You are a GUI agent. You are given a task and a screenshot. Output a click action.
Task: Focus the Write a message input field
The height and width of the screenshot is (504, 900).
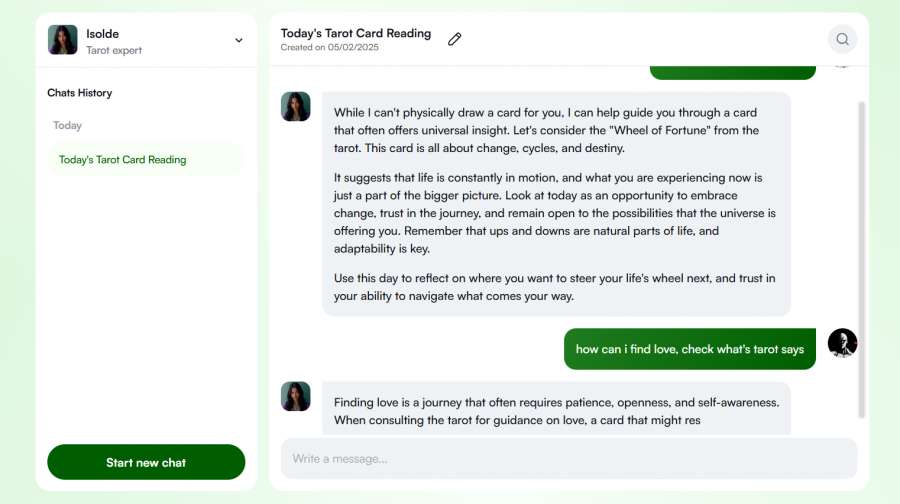(568, 458)
